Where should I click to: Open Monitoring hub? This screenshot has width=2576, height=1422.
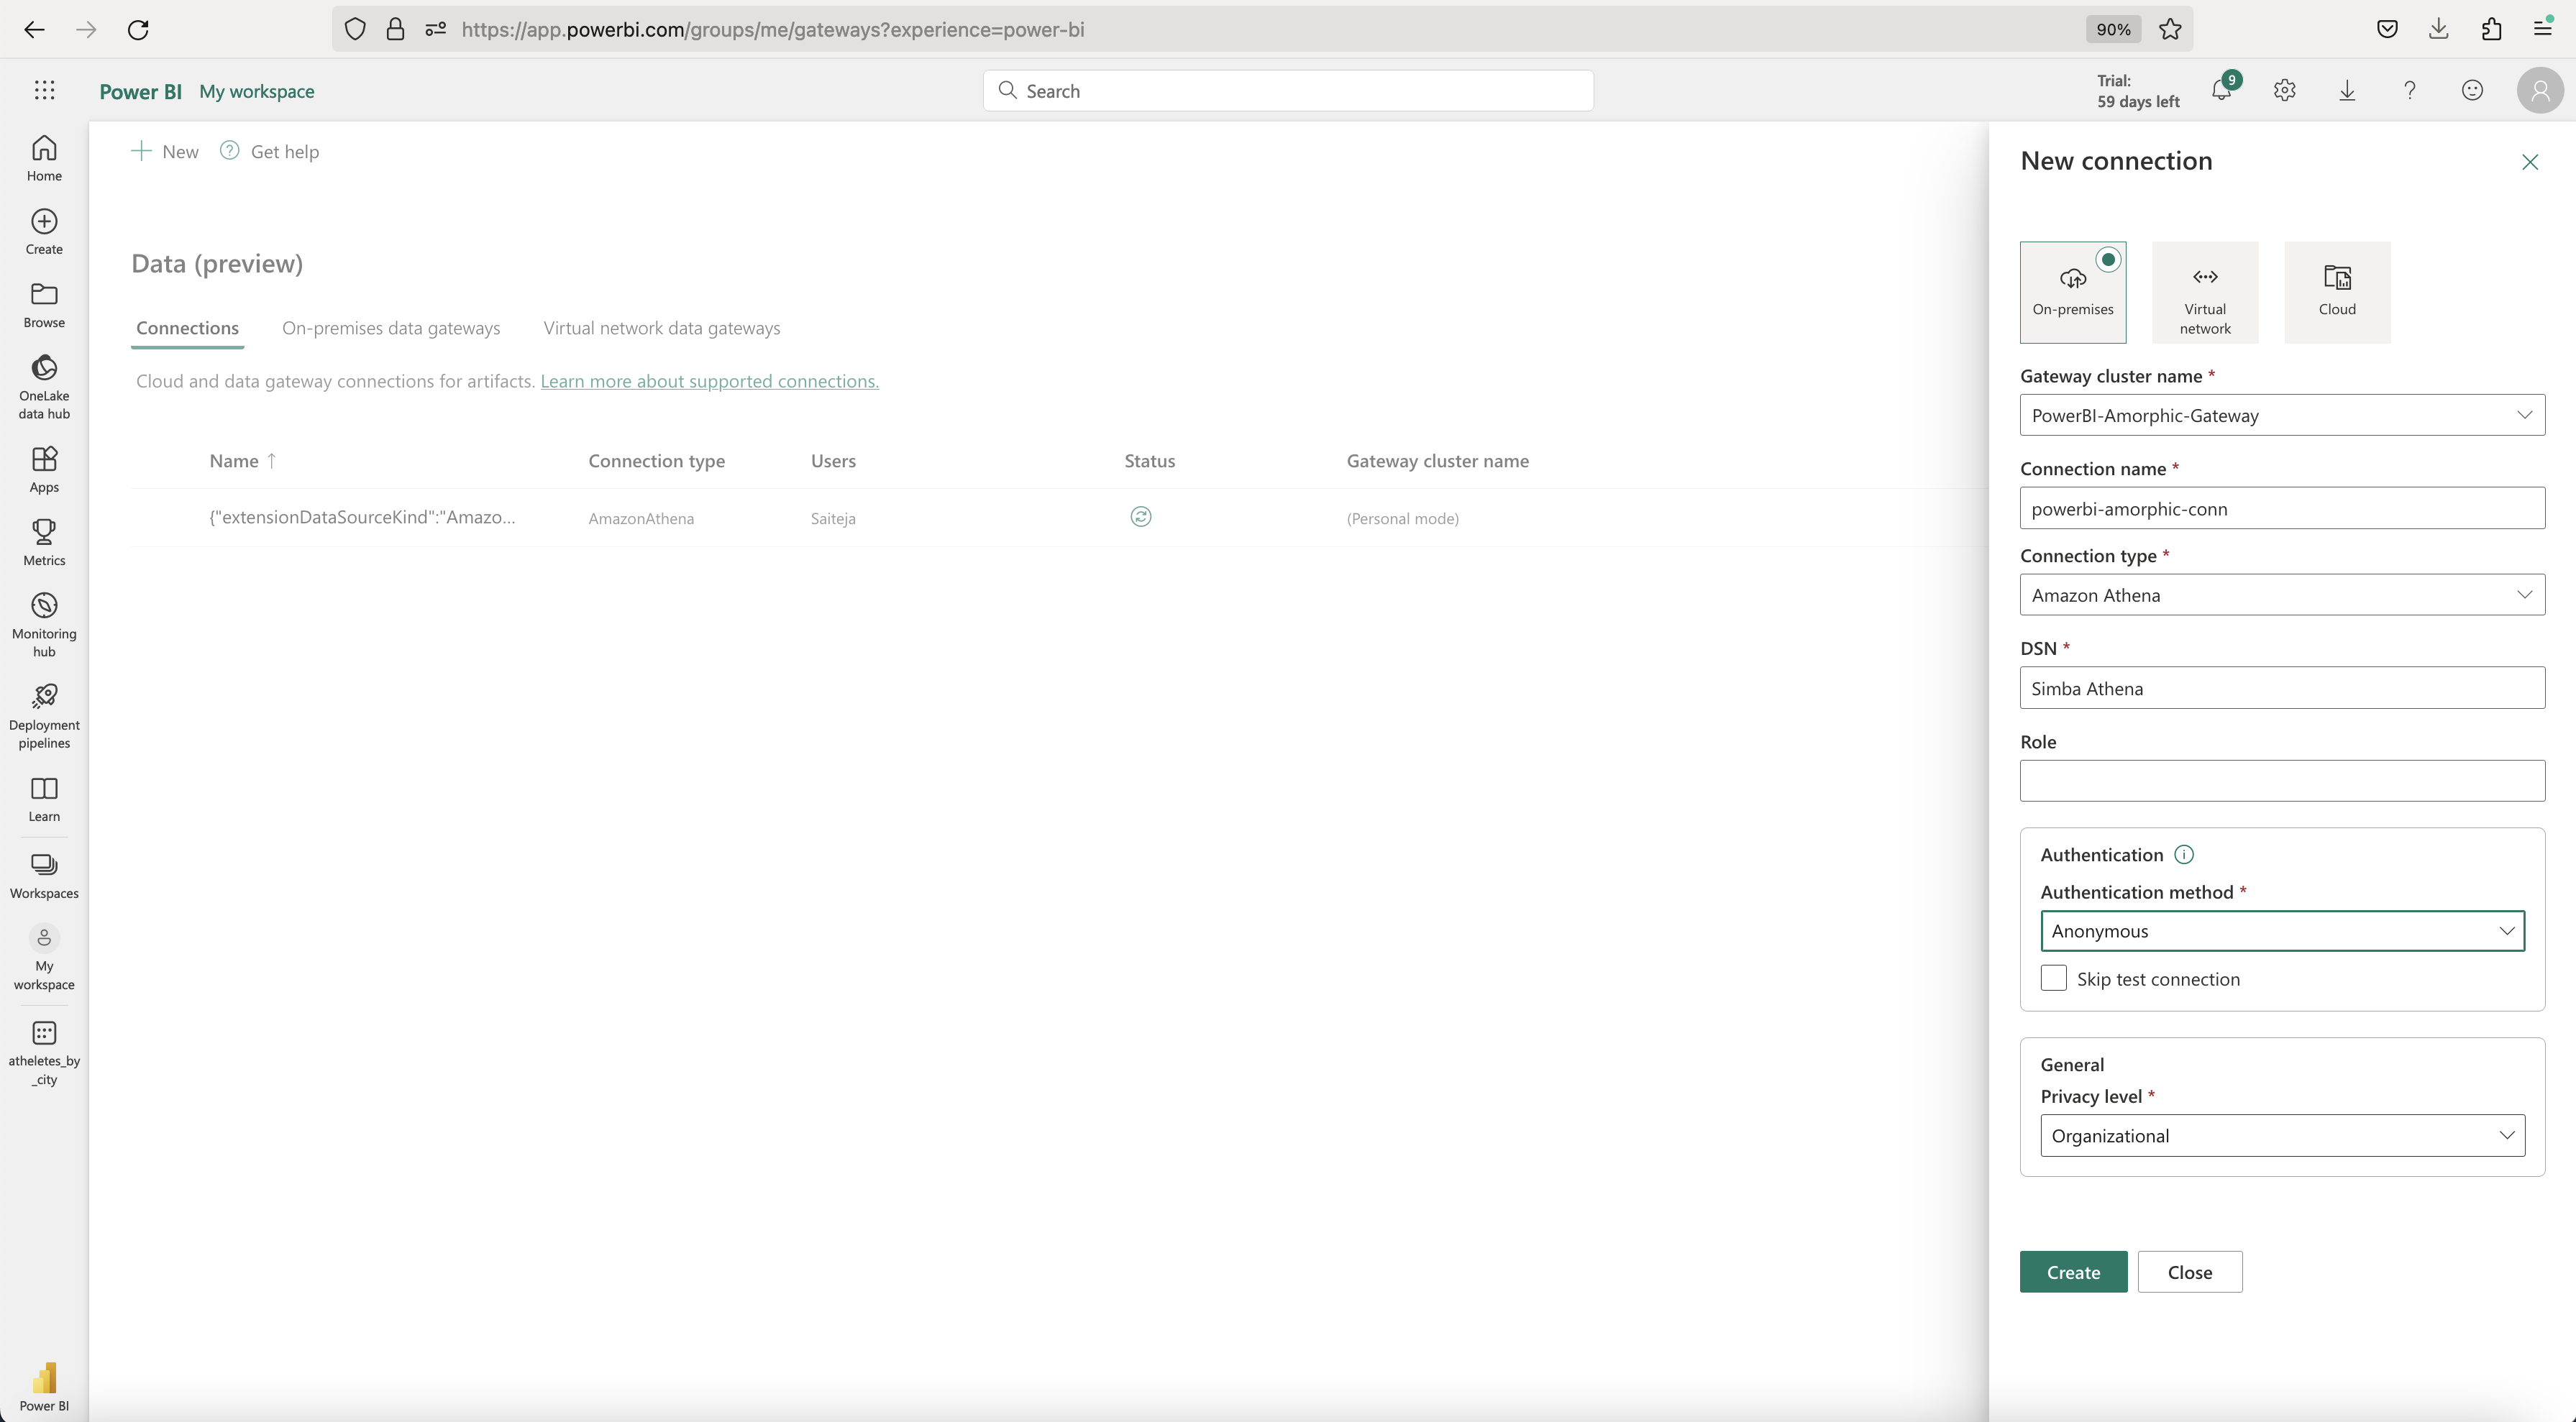(x=44, y=625)
